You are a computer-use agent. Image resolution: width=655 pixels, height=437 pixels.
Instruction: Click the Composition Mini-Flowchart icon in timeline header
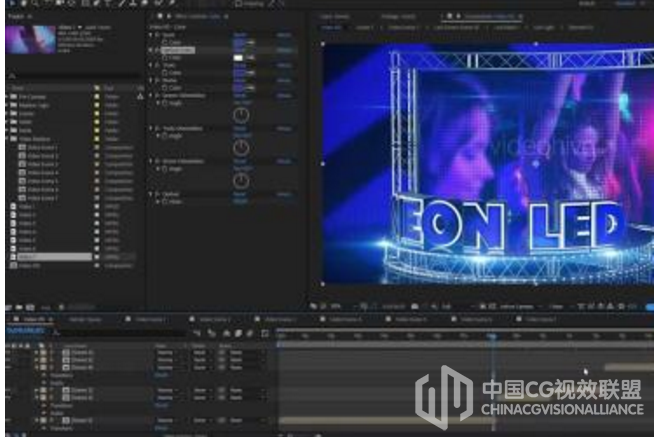pyautogui.click(x=197, y=333)
